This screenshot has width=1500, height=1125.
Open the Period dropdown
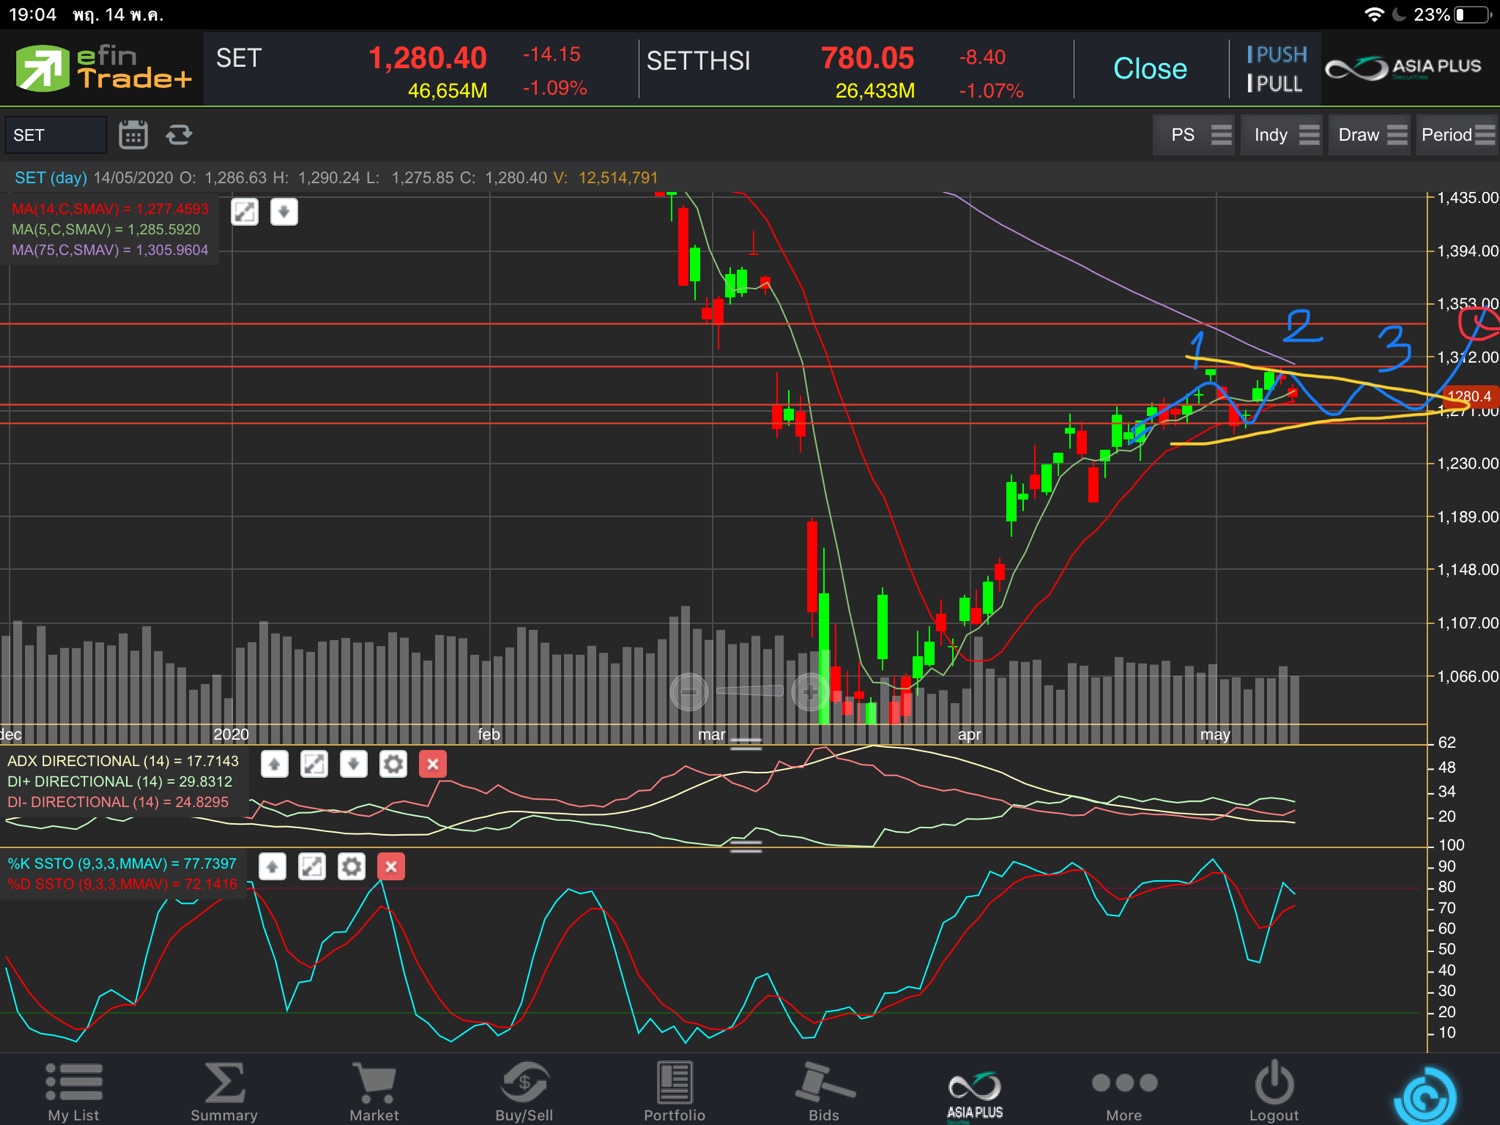pos(1457,135)
